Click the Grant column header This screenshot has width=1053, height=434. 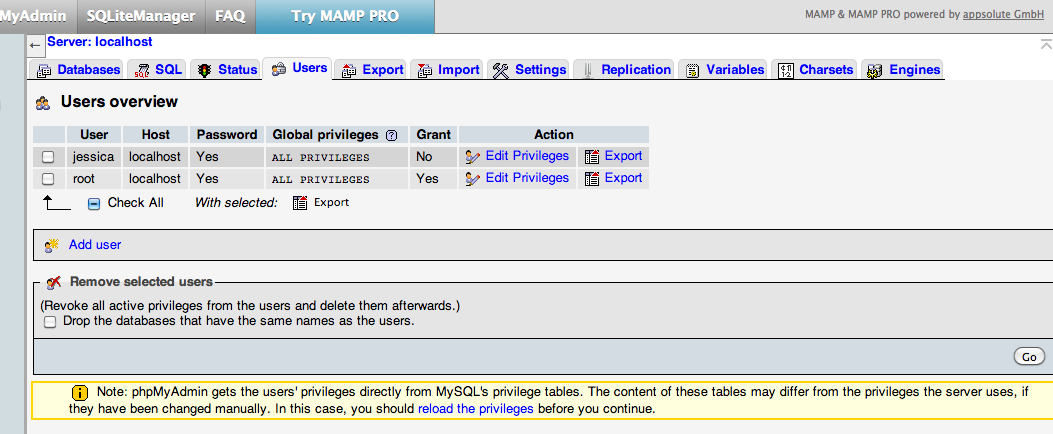tap(434, 134)
